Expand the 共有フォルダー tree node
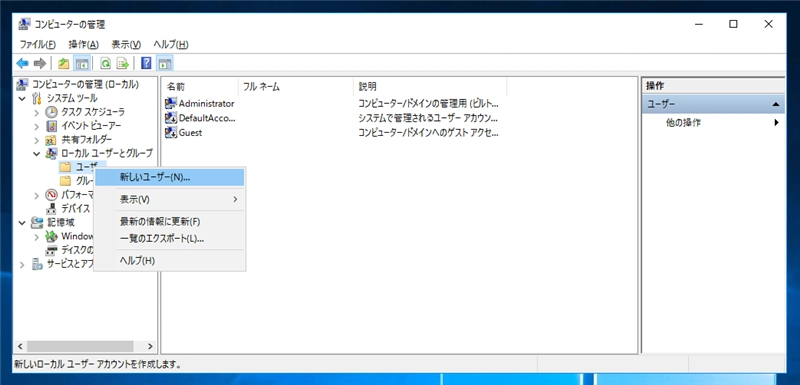The height and width of the screenshot is (385, 800). pyautogui.click(x=37, y=139)
